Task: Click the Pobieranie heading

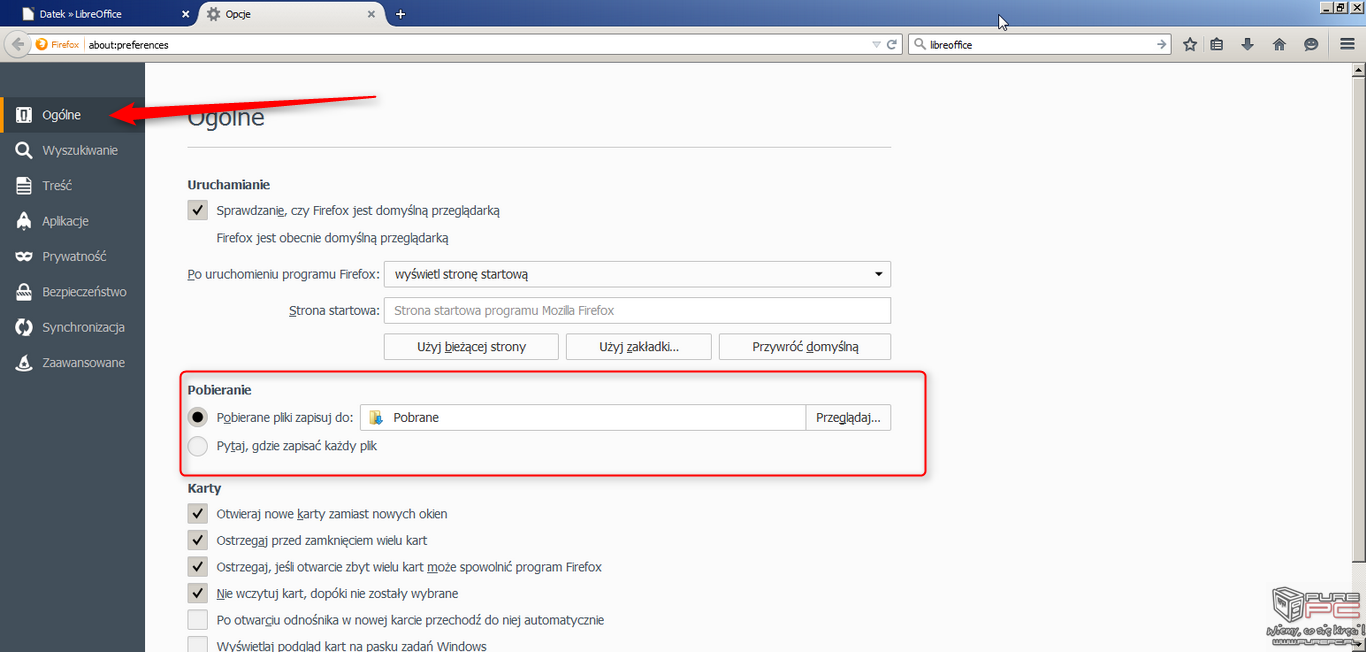Action: 220,390
